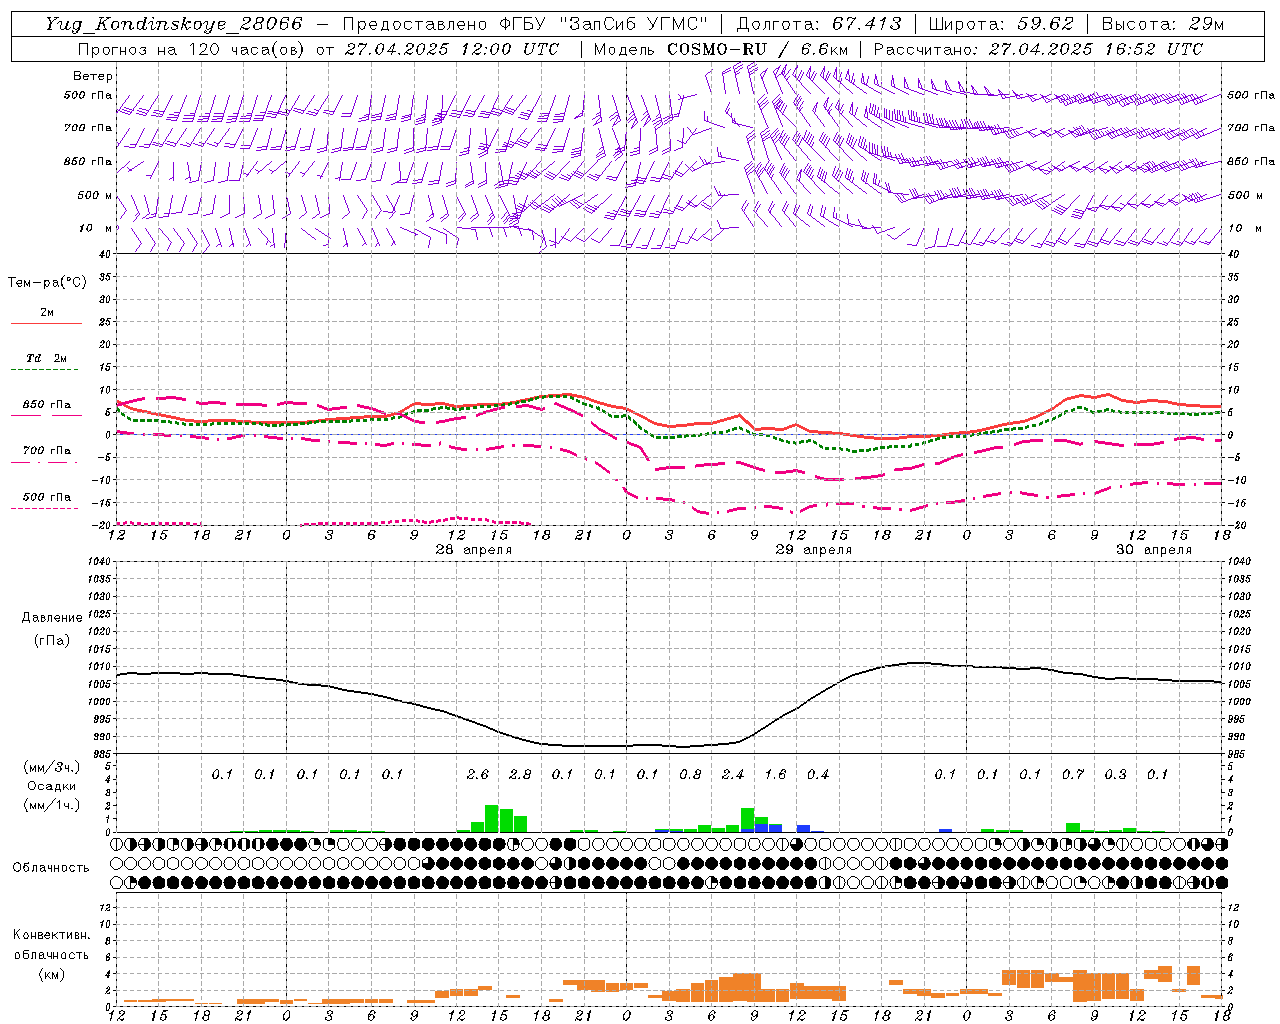Click the 850 гПа temperature legend entry

click(46, 408)
